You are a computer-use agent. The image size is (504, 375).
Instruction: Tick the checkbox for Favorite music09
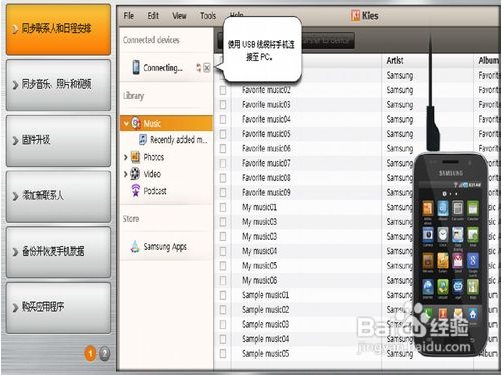coord(223,193)
